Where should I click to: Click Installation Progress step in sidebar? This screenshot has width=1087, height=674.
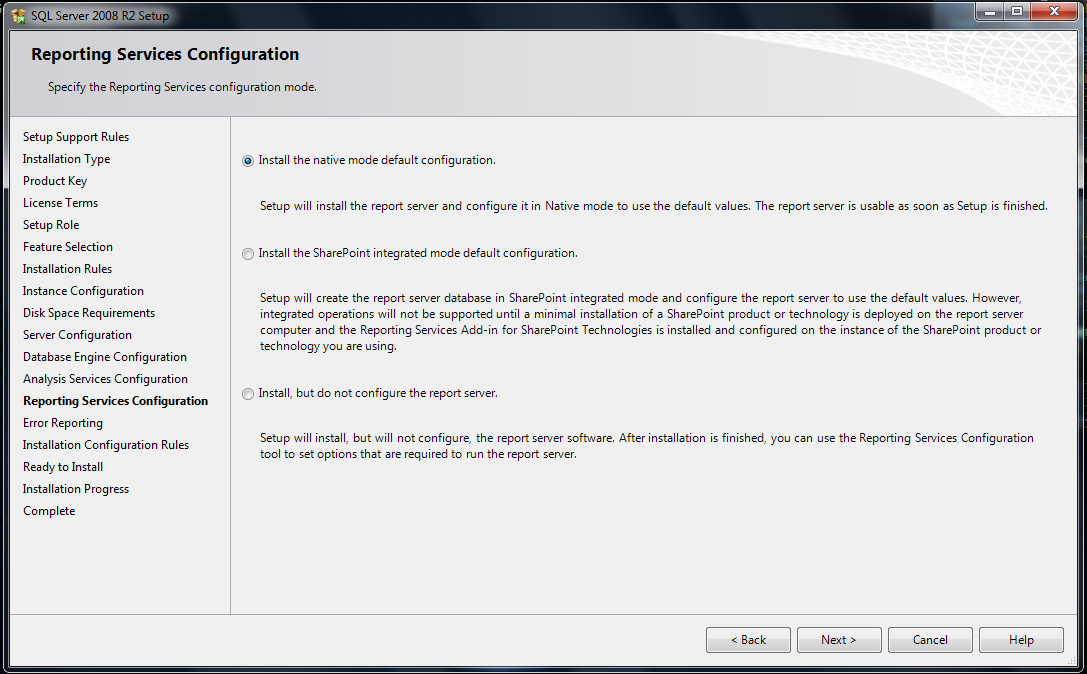point(76,489)
